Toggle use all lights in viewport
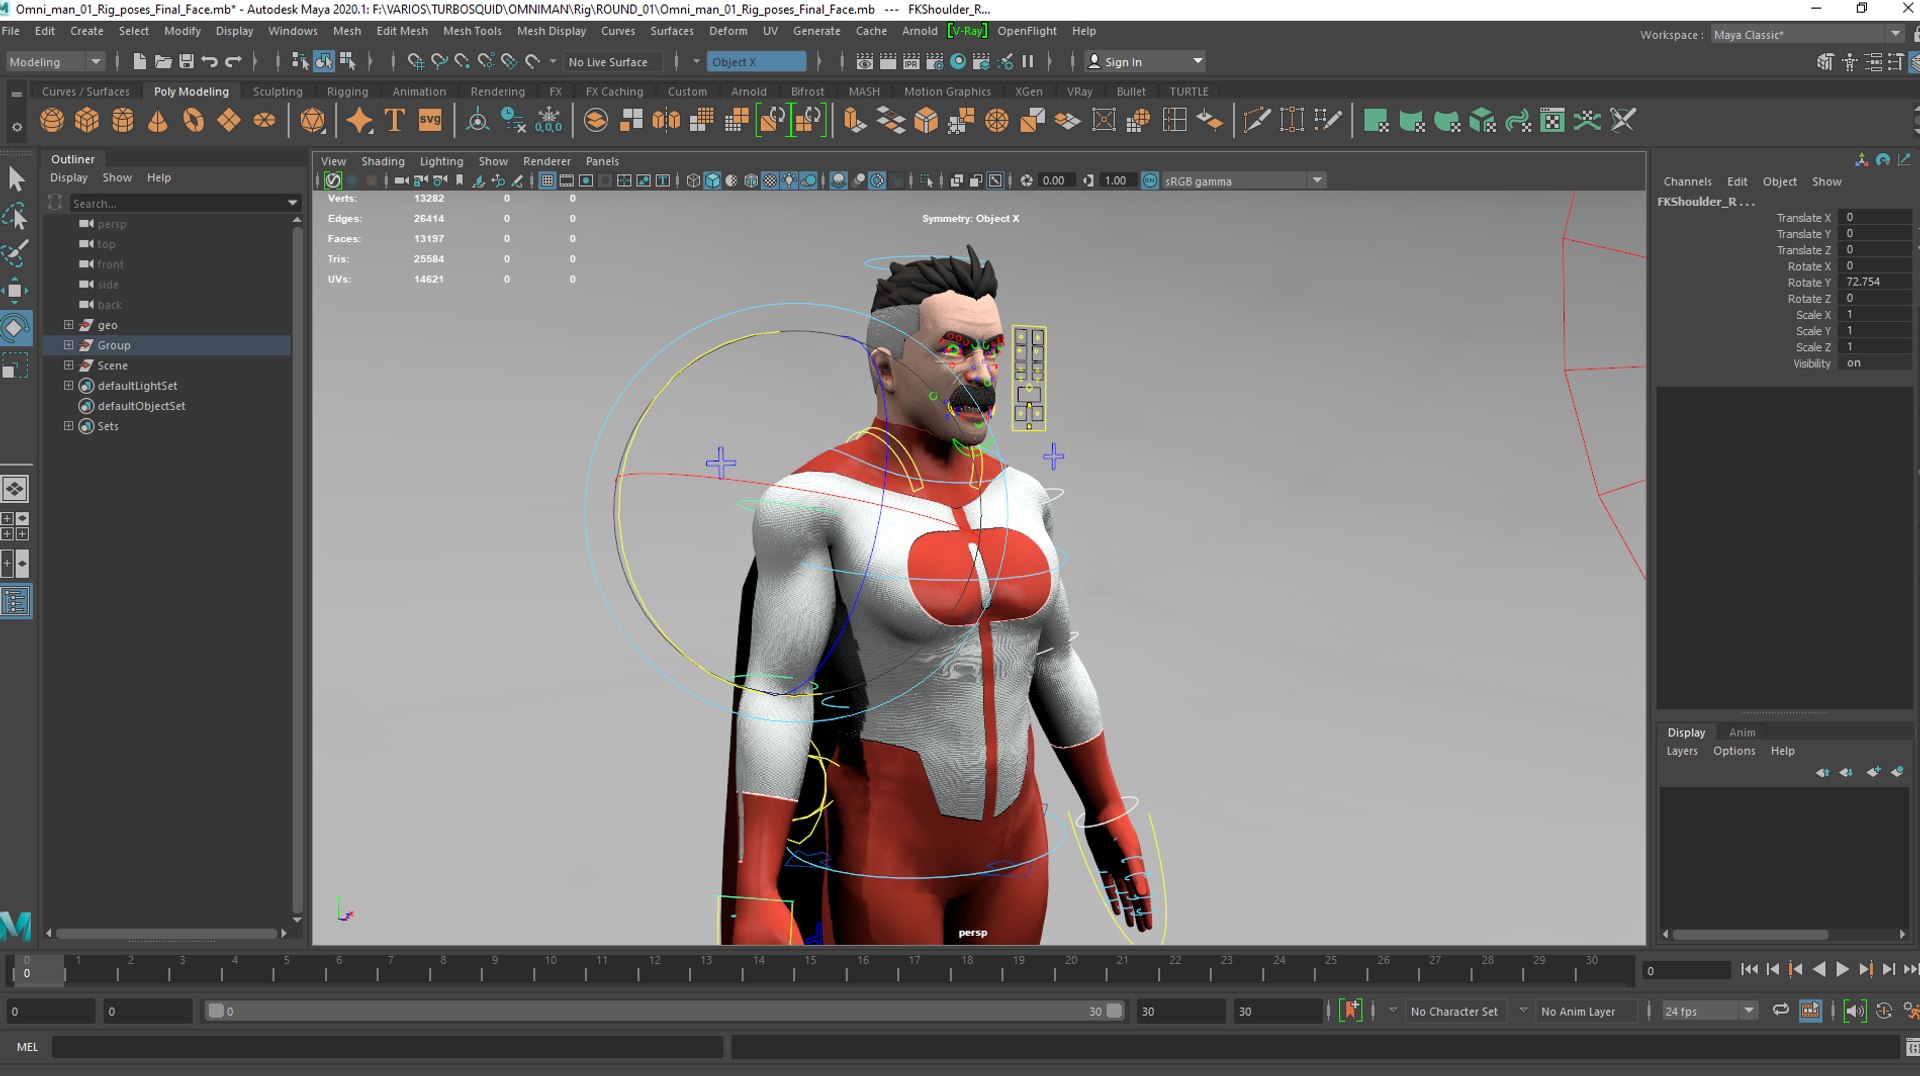This screenshot has height=1076, width=1920. 789,181
